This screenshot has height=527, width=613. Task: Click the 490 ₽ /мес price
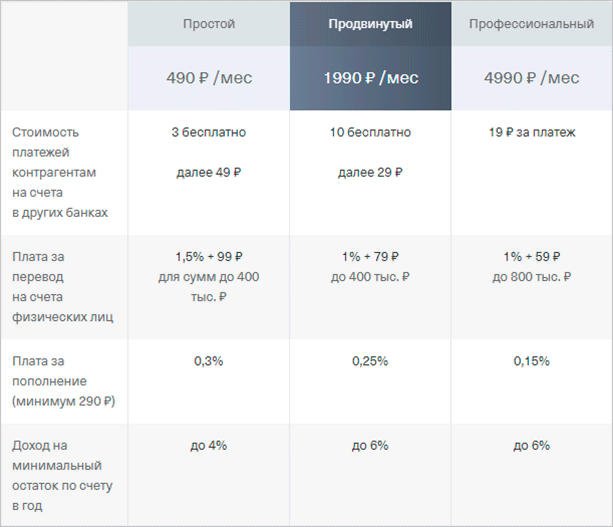pyautogui.click(x=208, y=78)
